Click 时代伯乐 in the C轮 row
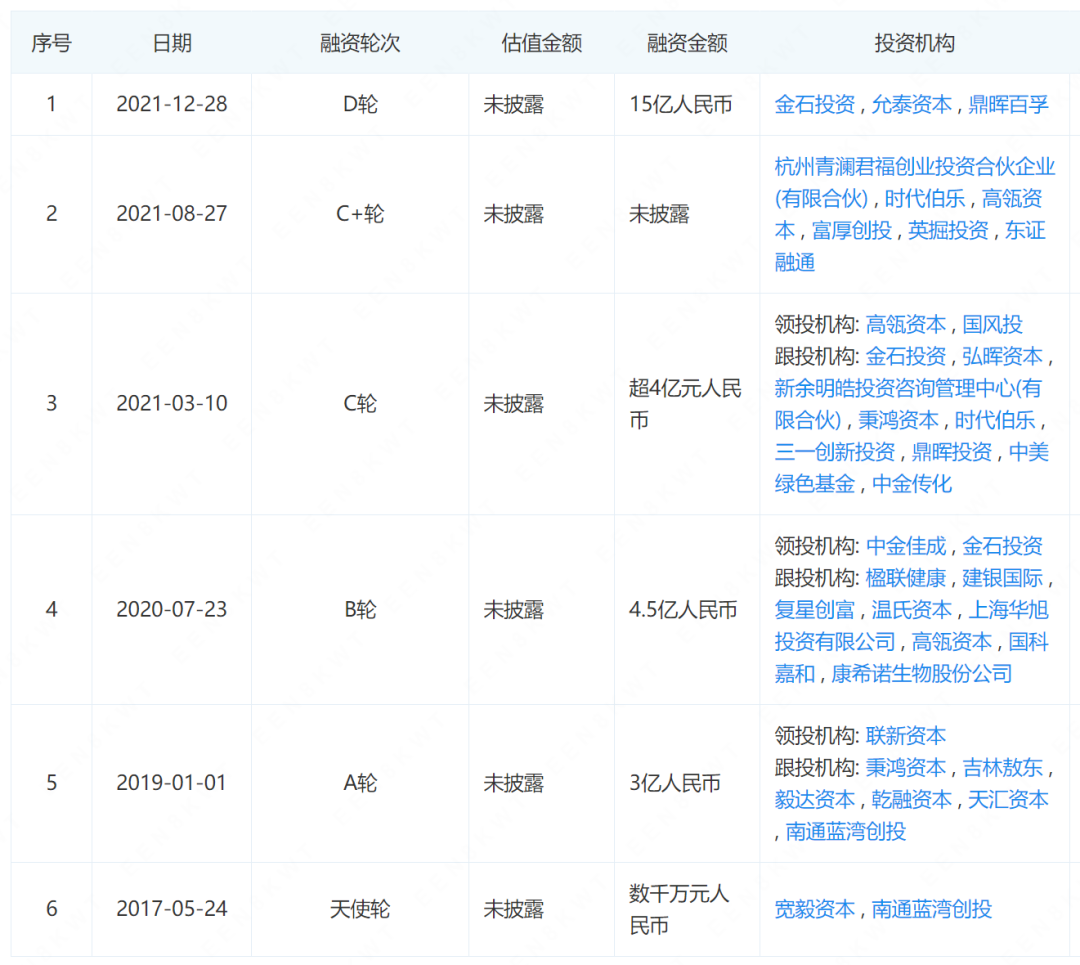Viewport: 1080px width, 965px height. coord(995,420)
